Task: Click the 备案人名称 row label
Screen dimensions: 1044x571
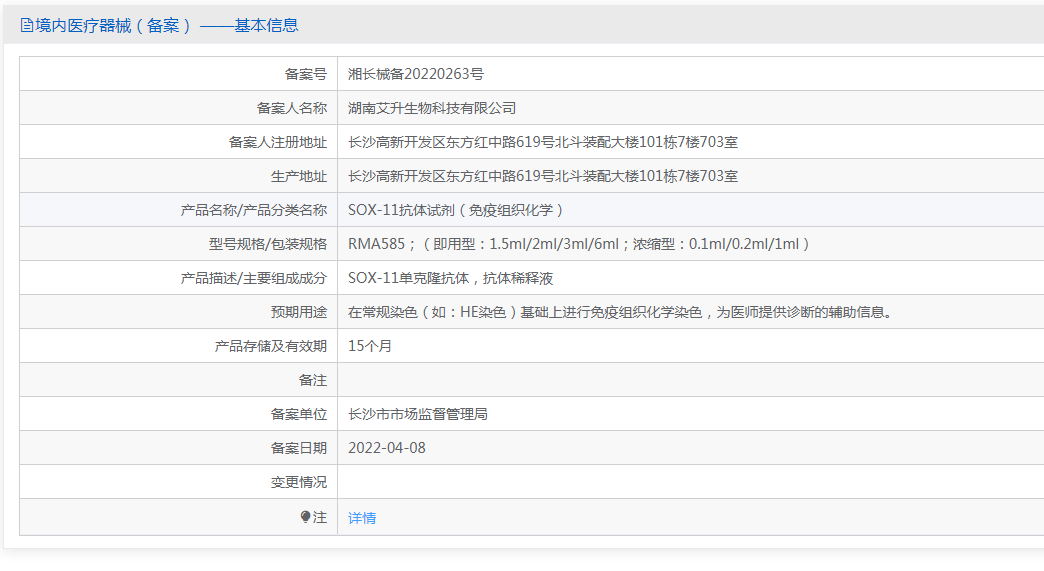Action: pos(292,108)
